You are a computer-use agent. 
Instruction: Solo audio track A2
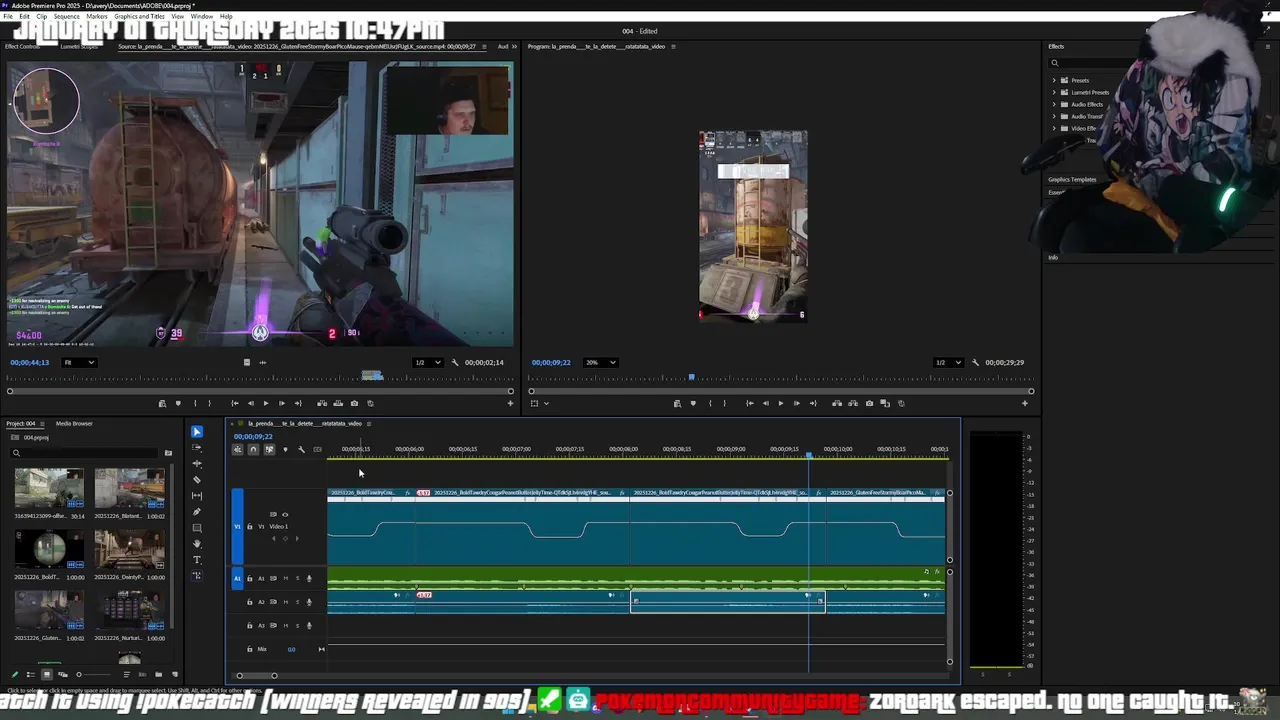(x=297, y=602)
